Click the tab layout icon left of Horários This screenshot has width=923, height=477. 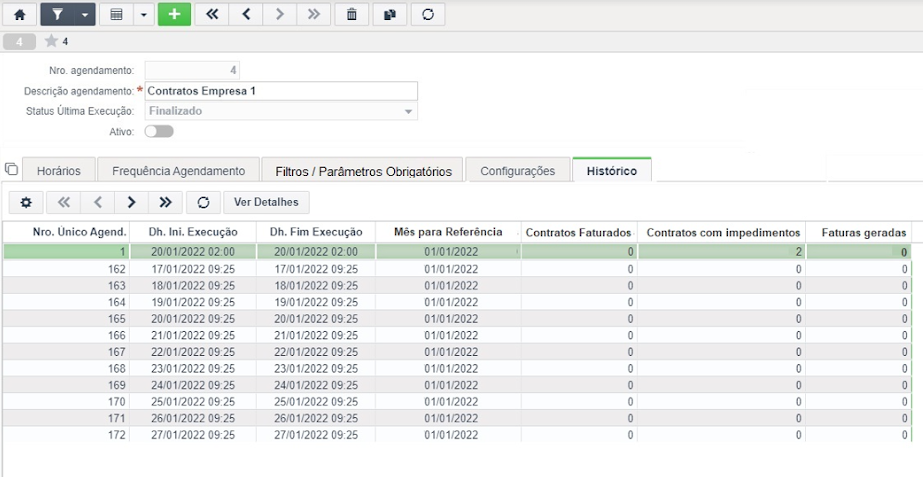tap(11, 170)
